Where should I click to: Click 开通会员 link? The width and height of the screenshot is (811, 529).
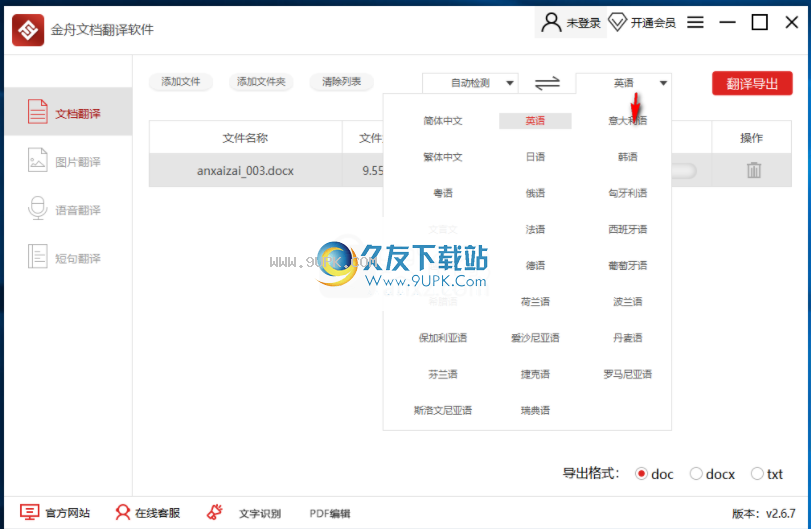pyautogui.click(x=653, y=23)
